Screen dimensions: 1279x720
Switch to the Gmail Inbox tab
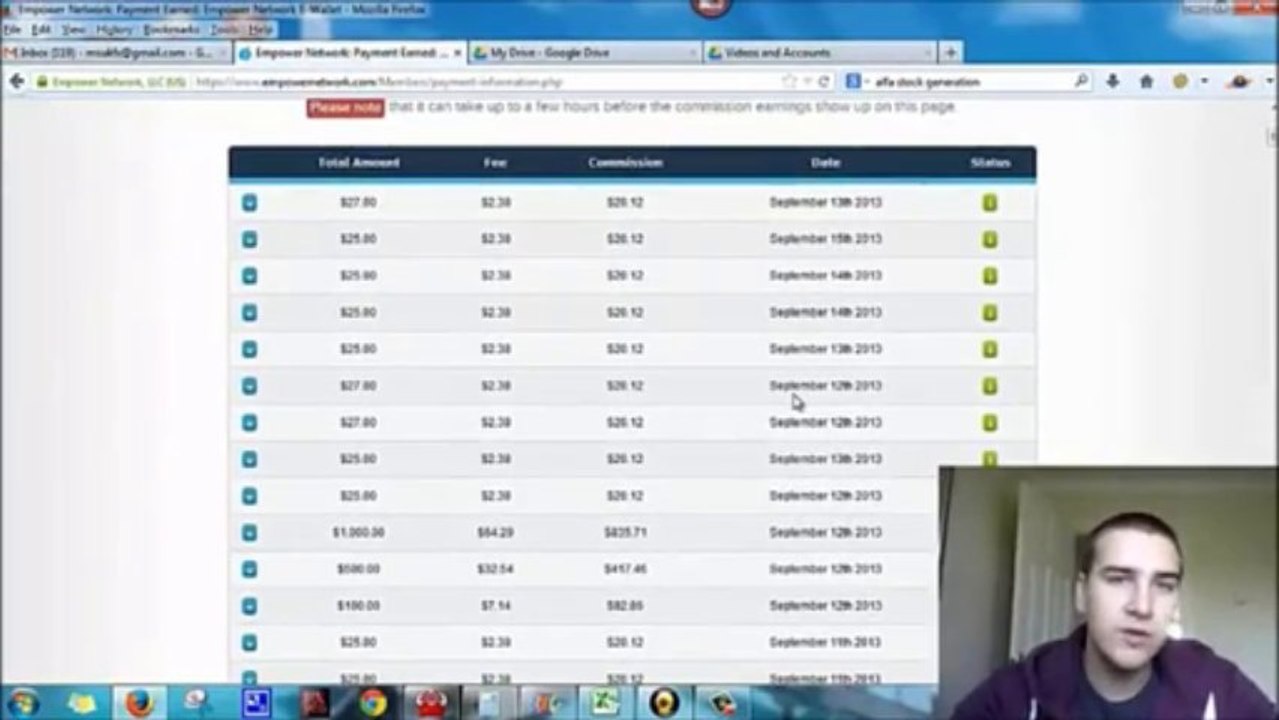[115, 52]
